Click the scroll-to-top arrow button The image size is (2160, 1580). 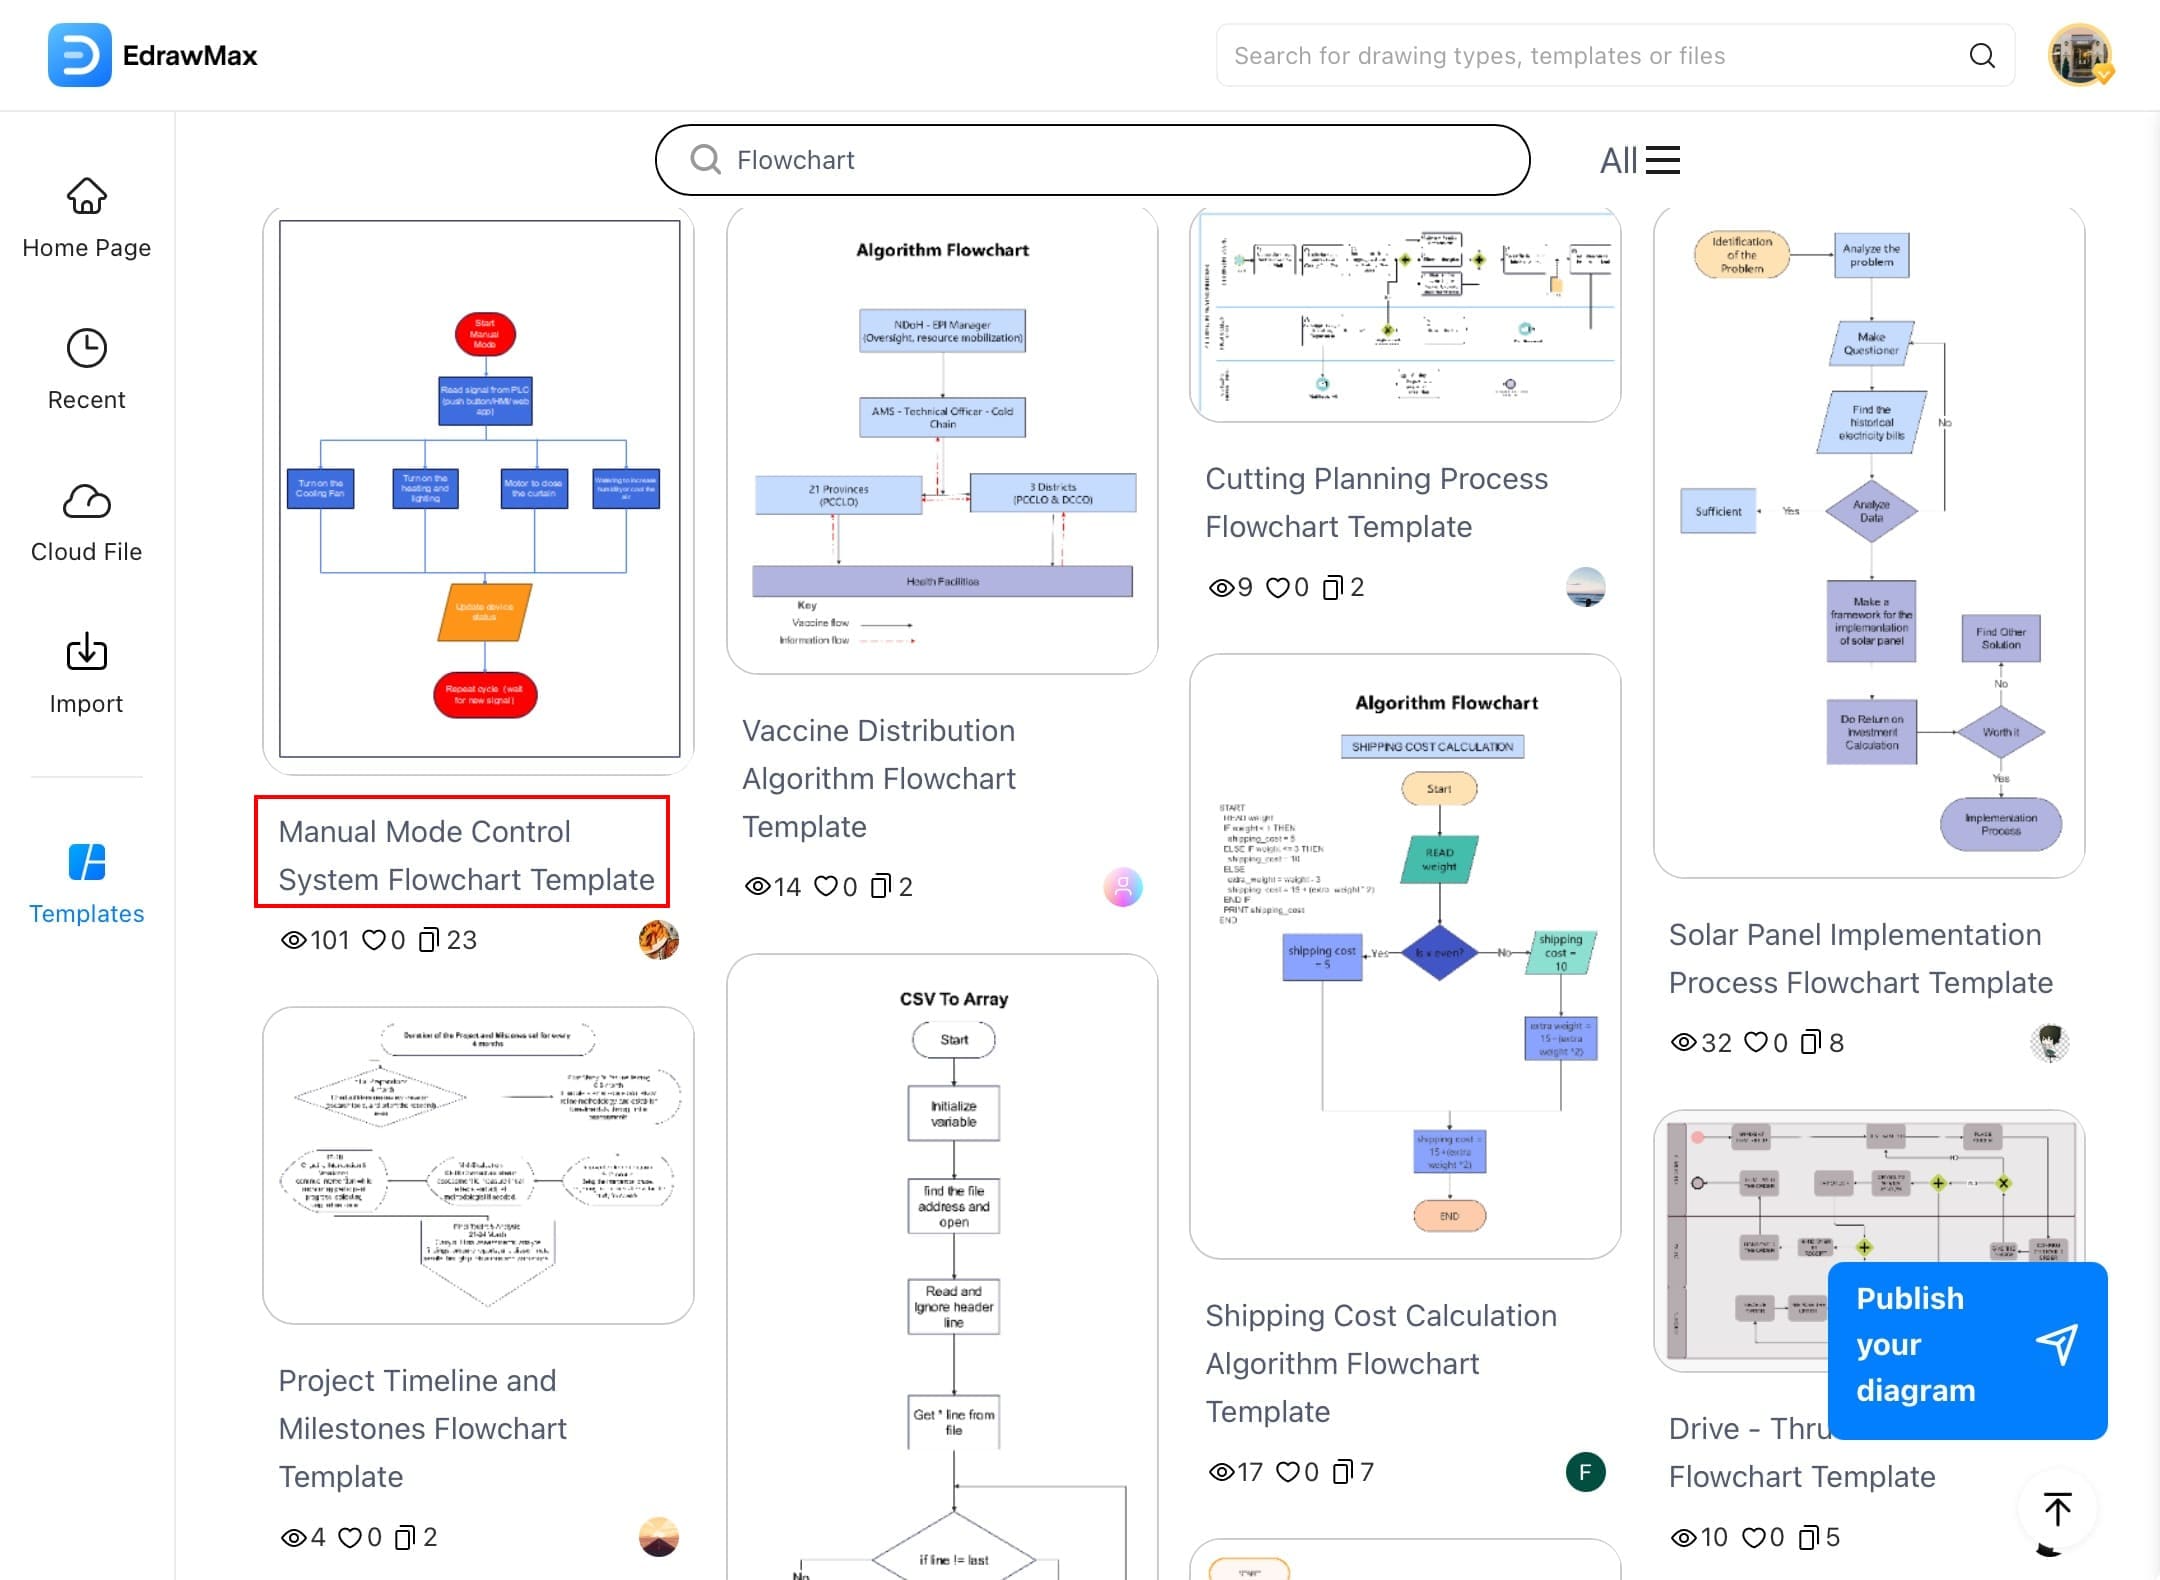point(2058,1510)
